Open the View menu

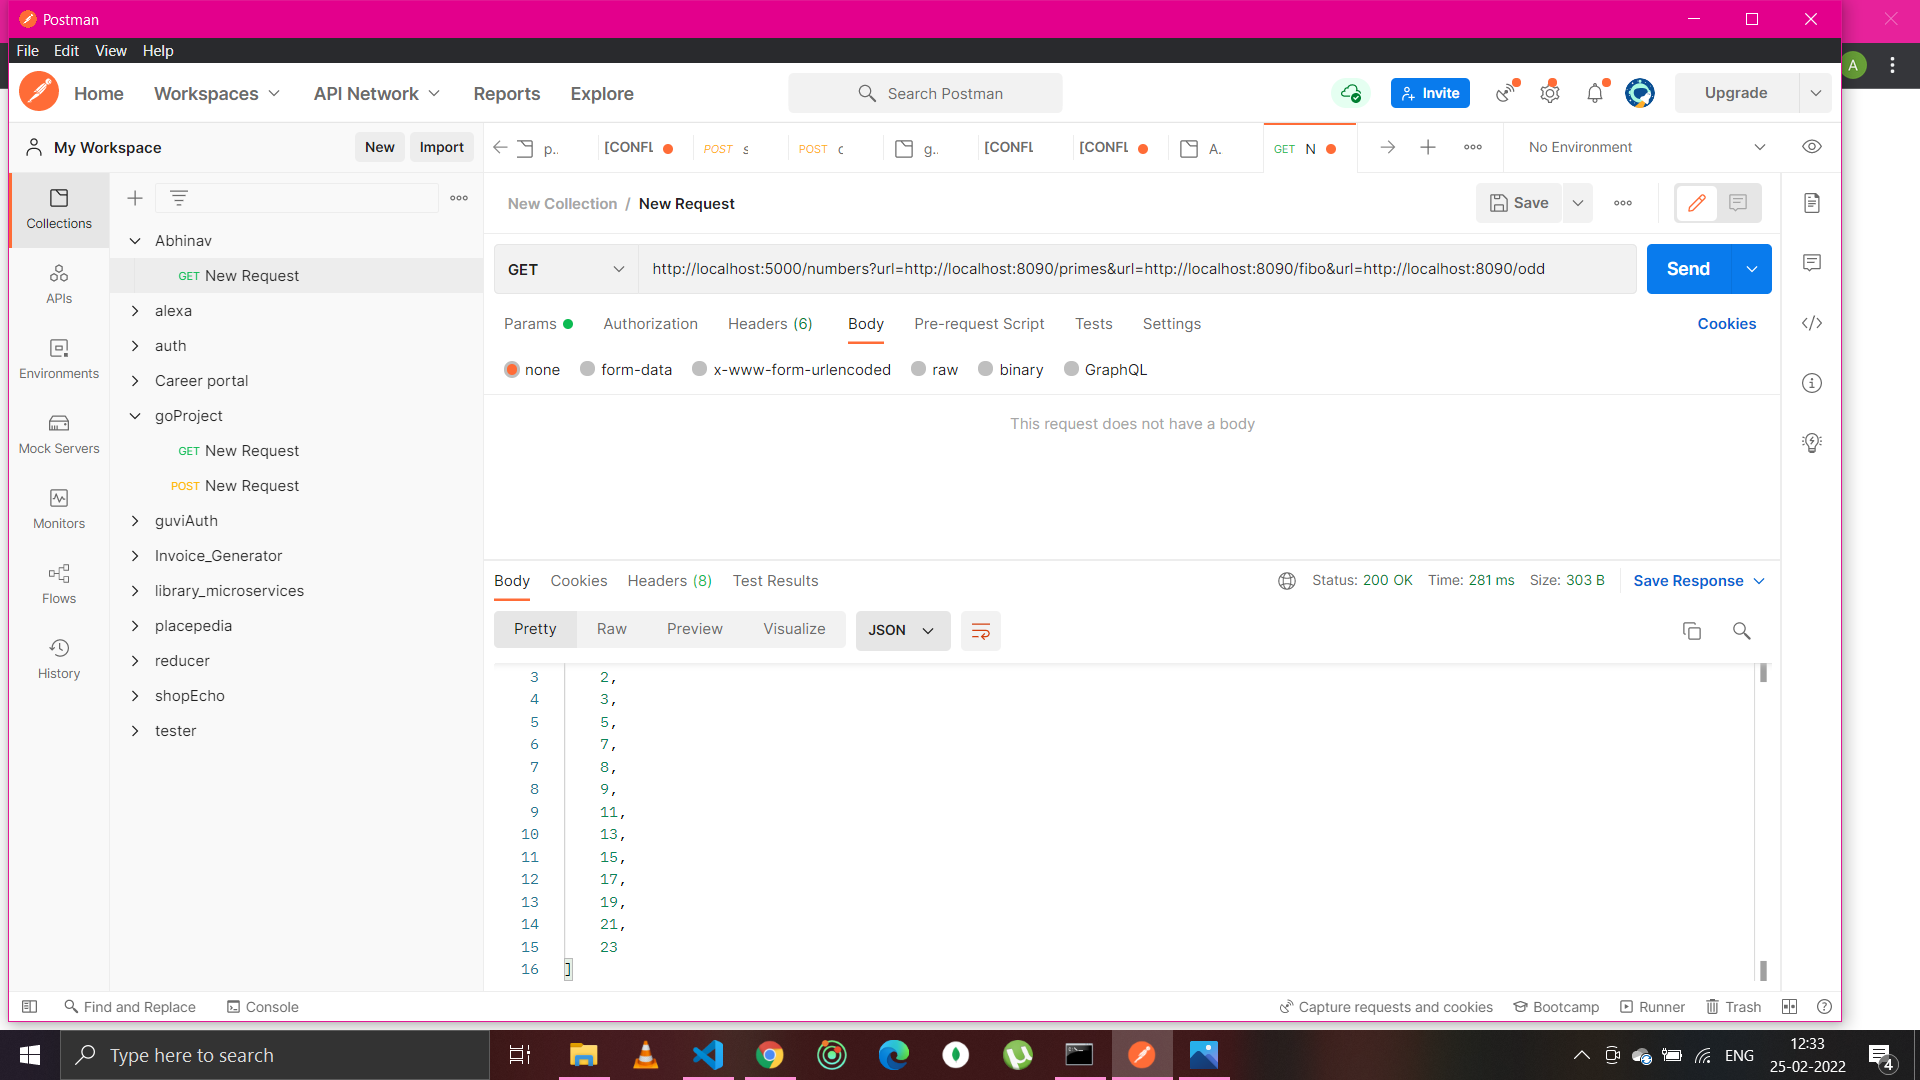click(x=110, y=51)
